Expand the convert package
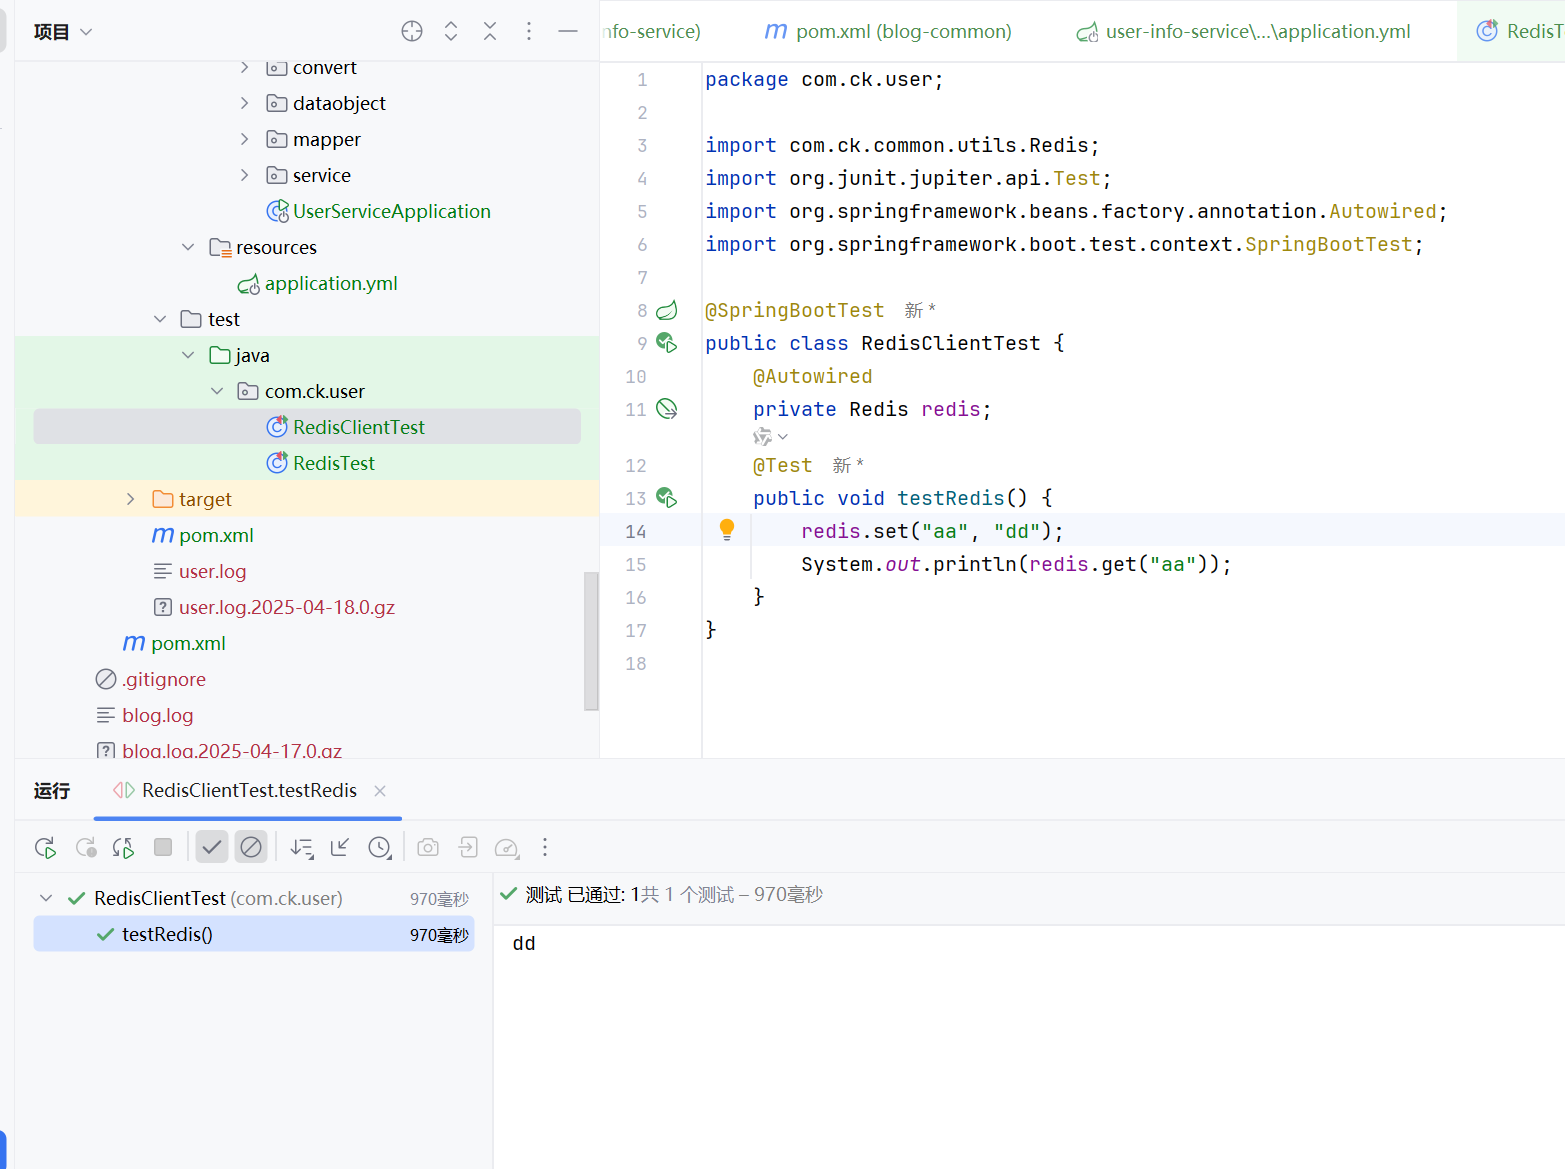Image resolution: width=1565 pixels, height=1169 pixels. point(245,67)
